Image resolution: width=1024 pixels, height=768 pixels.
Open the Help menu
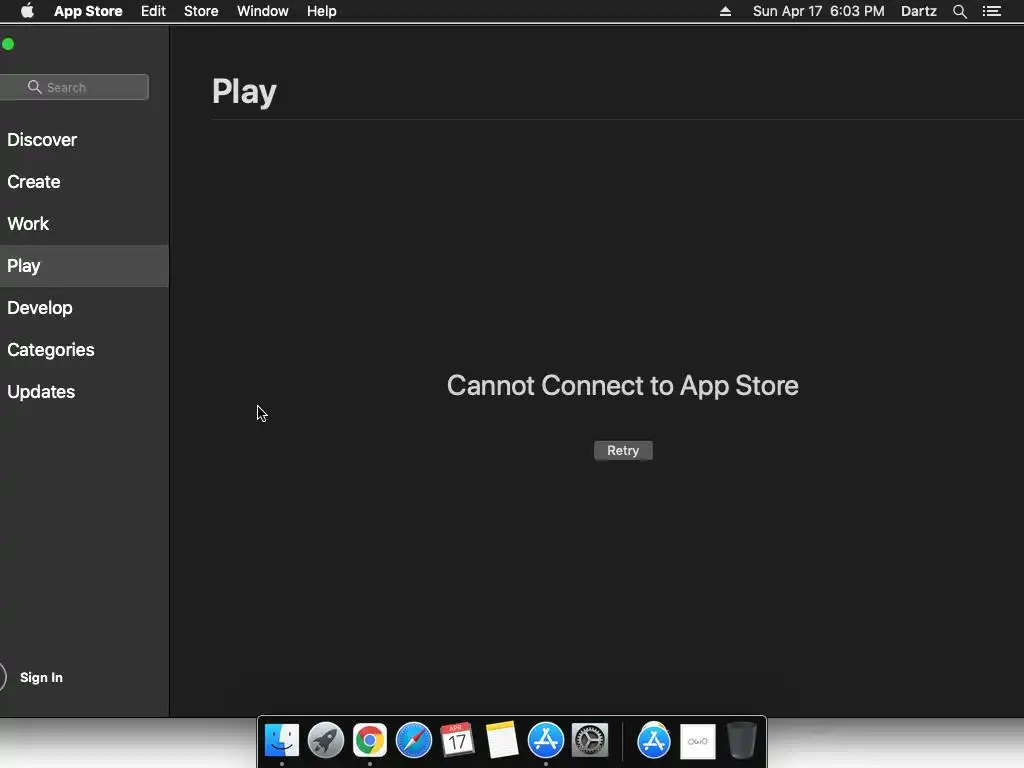[322, 11]
